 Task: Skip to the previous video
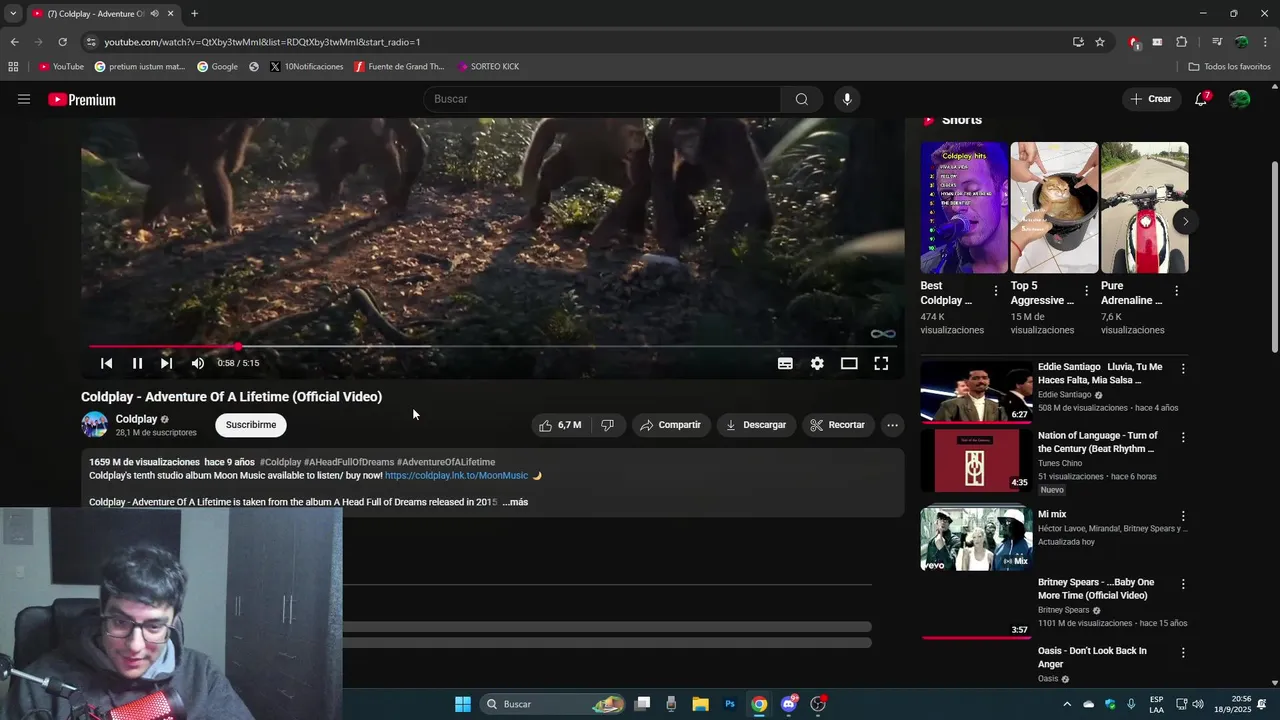[106, 363]
